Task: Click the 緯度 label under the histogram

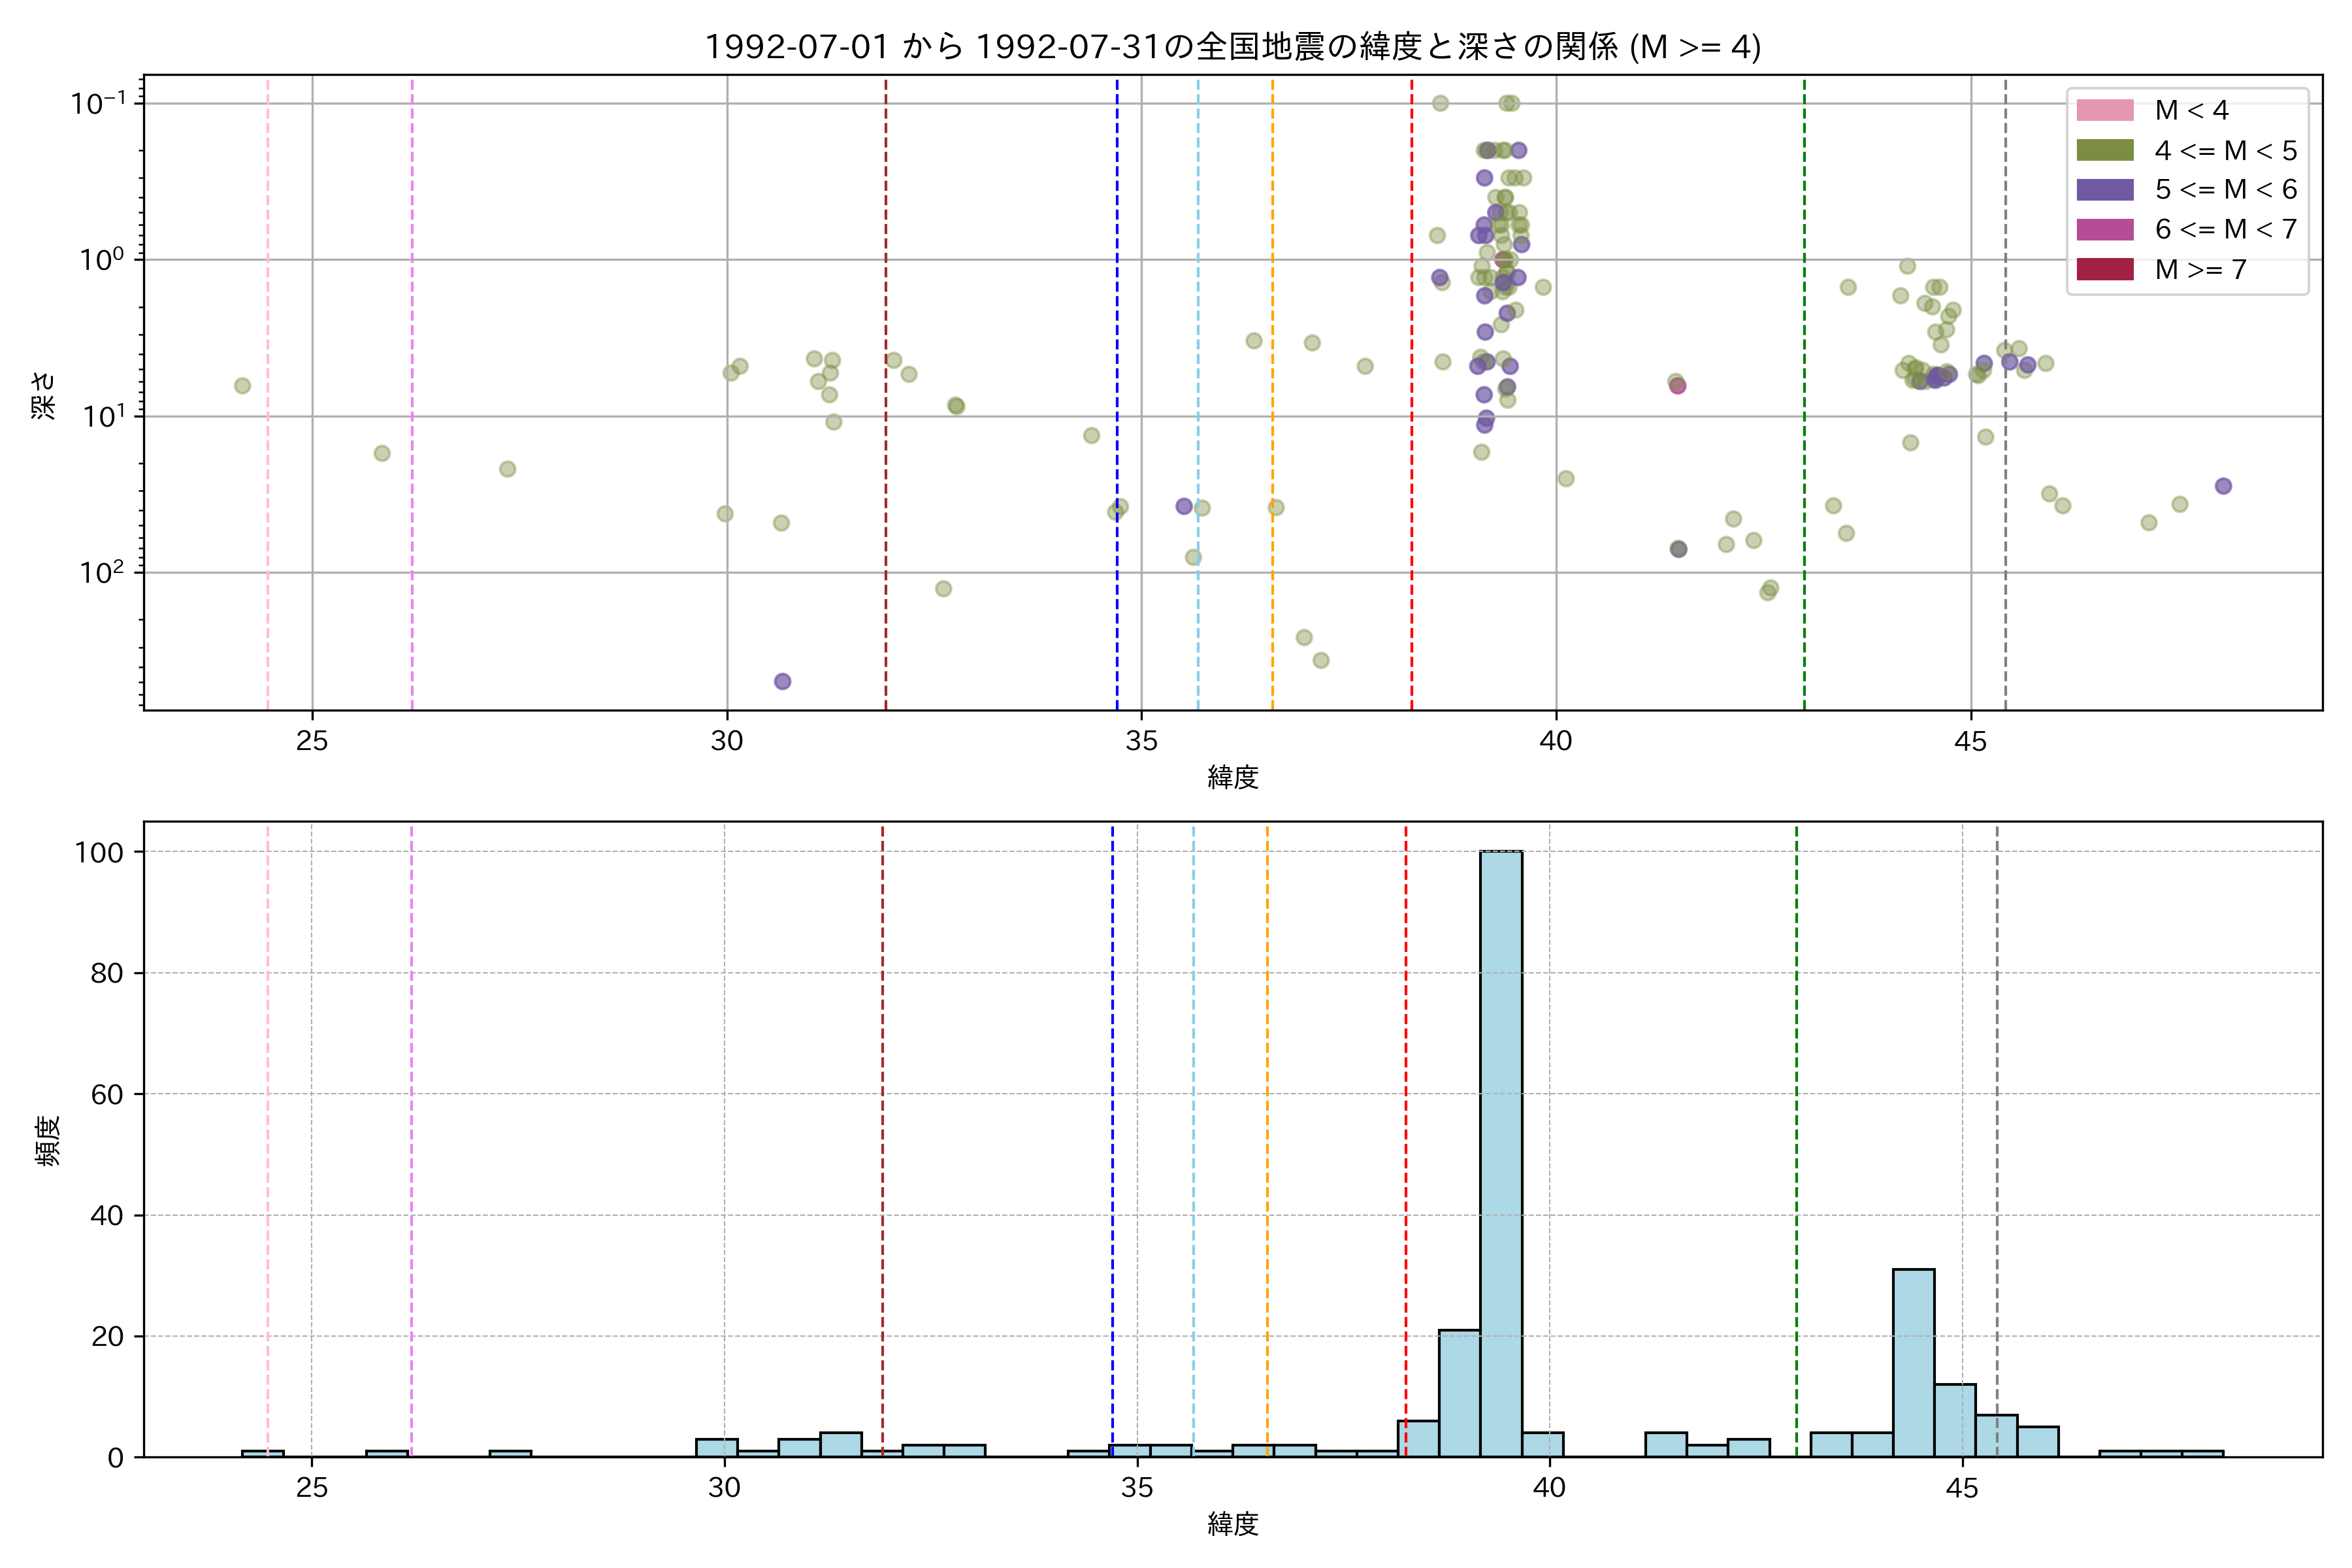Action: (1232, 1524)
